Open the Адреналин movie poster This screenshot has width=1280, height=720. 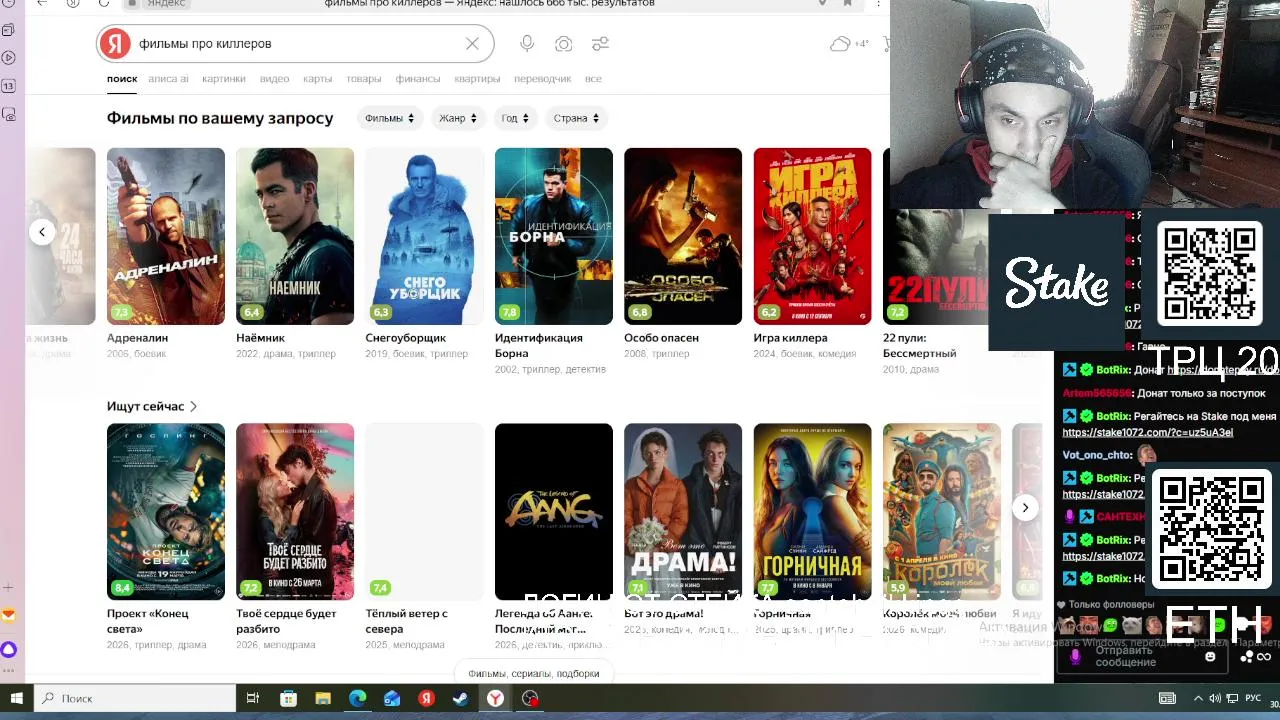166,236
